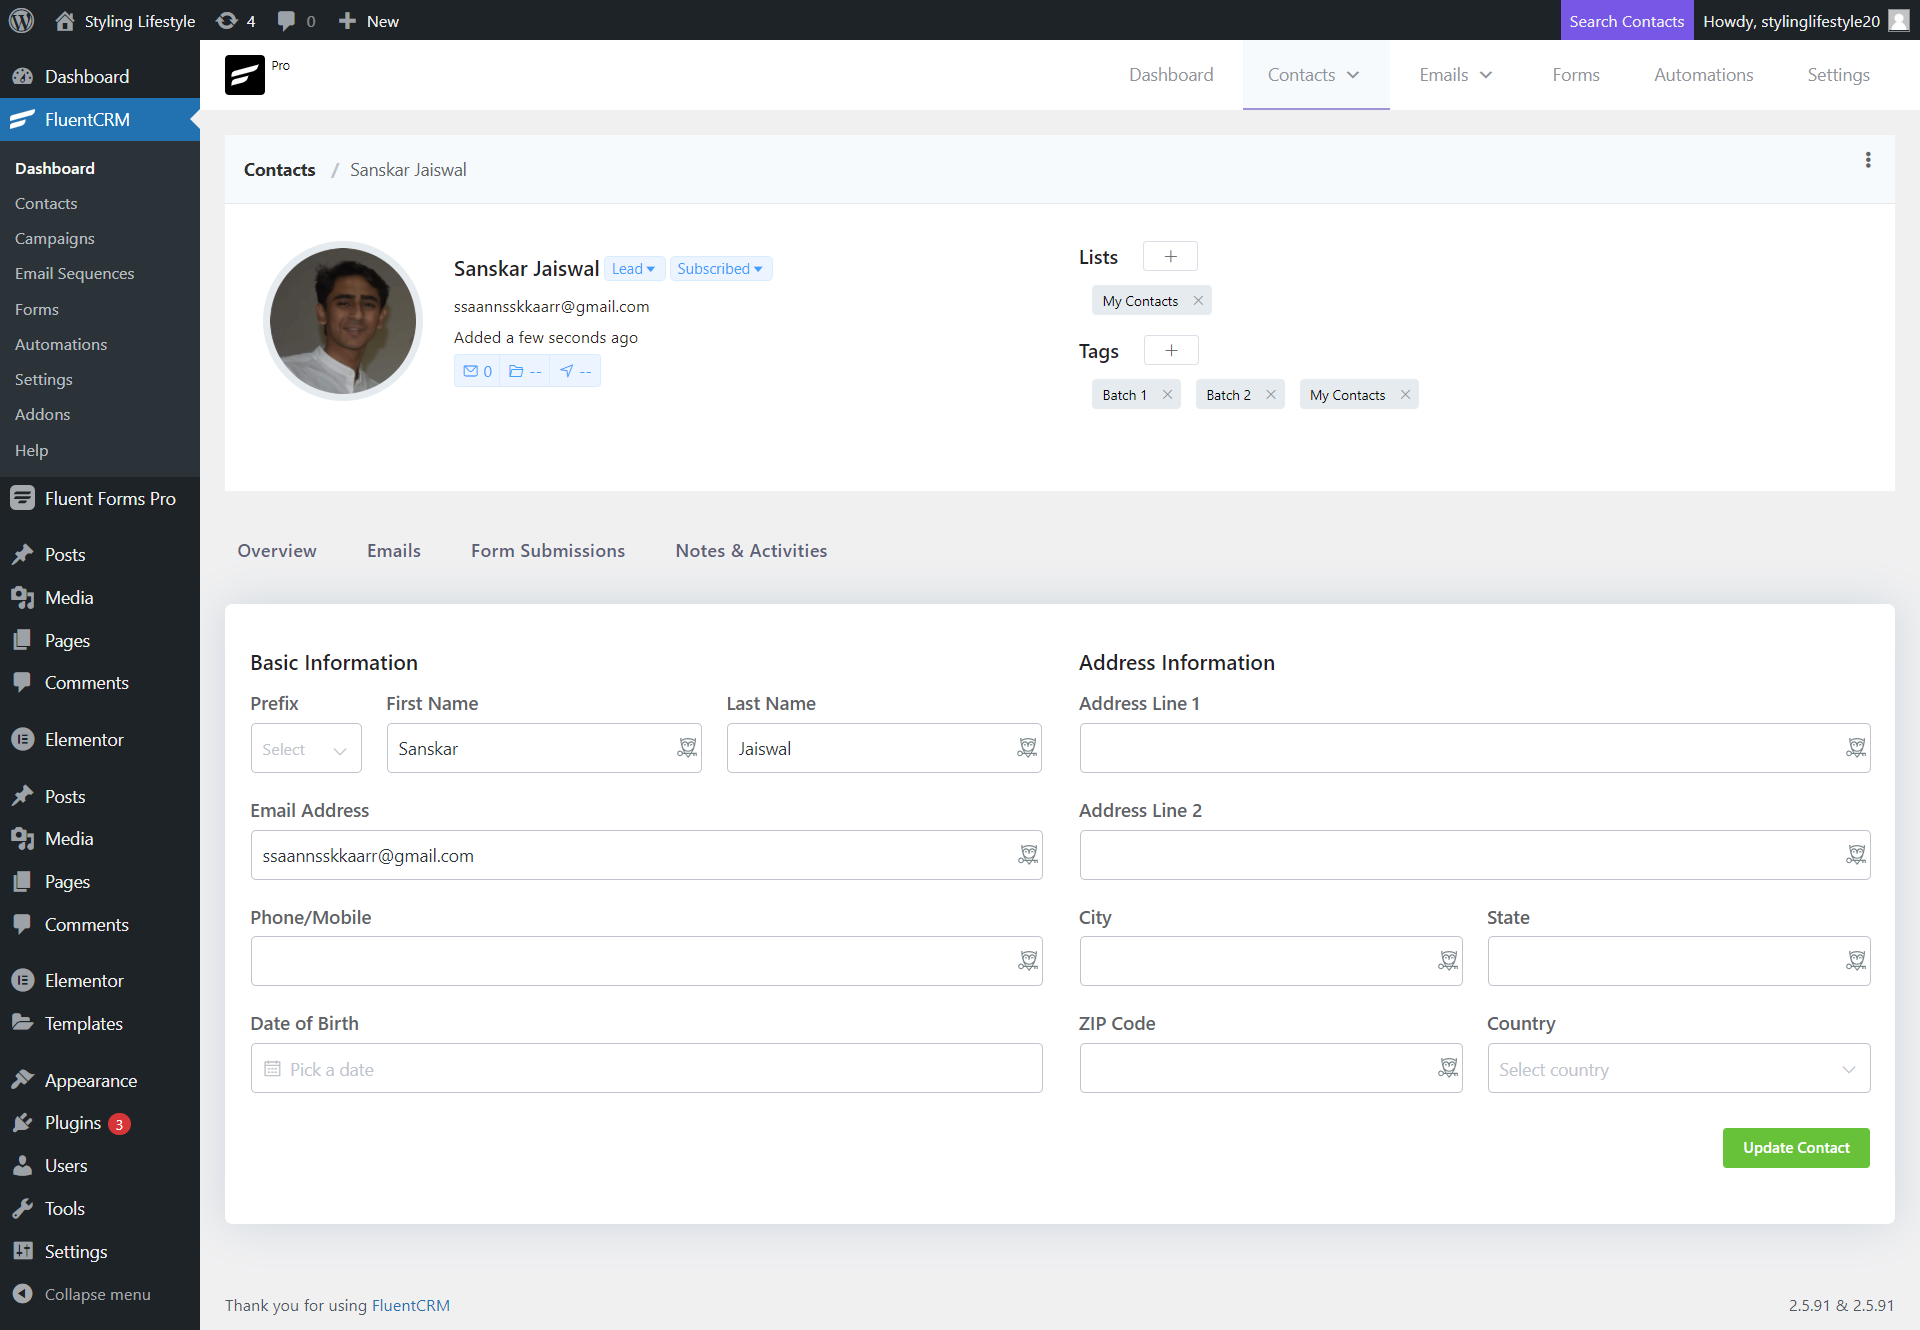Viewport: 1920px width, 1330px height.
Task: Add contact to a list plus button
Action: click(x=1170, y=257)
